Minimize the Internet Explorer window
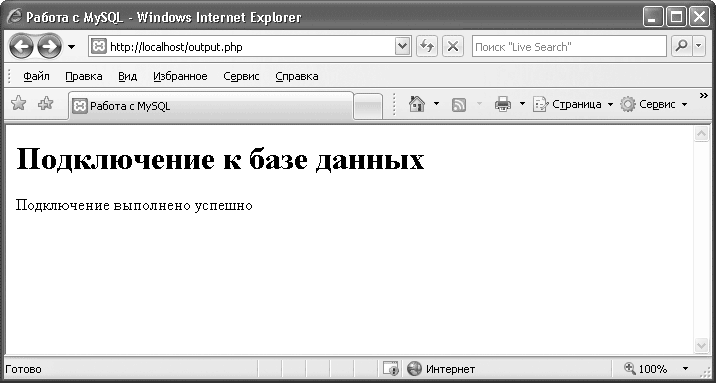Viewport: 716px width, 383px height. click(x=653, y=17)
